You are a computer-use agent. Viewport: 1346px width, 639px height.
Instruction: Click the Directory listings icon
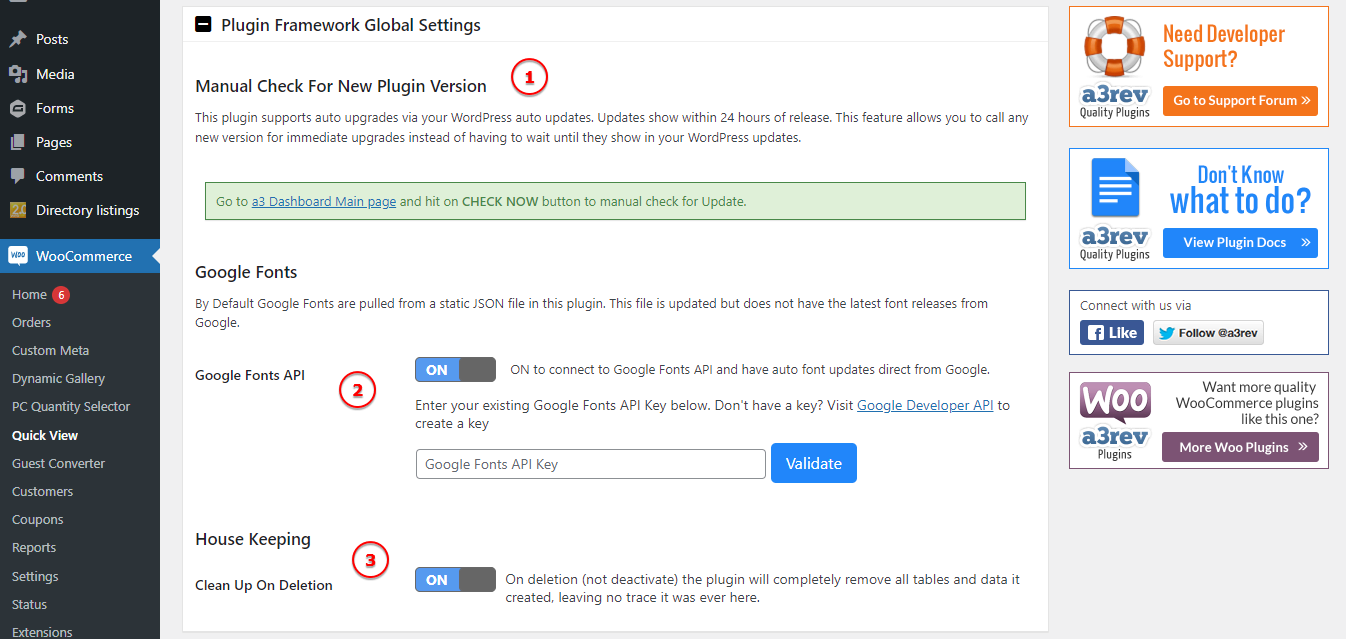(x=18, y=210)
